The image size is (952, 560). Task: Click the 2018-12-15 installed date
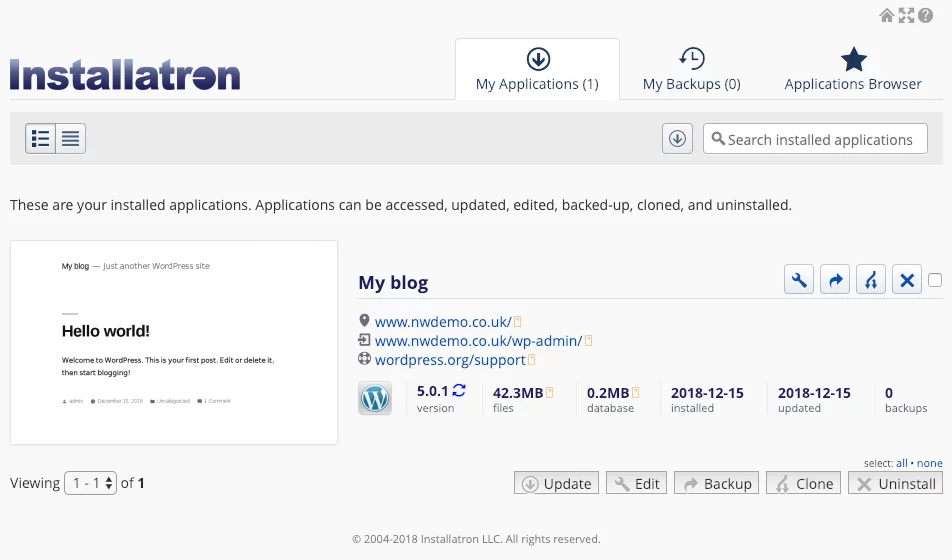(707, 393)
